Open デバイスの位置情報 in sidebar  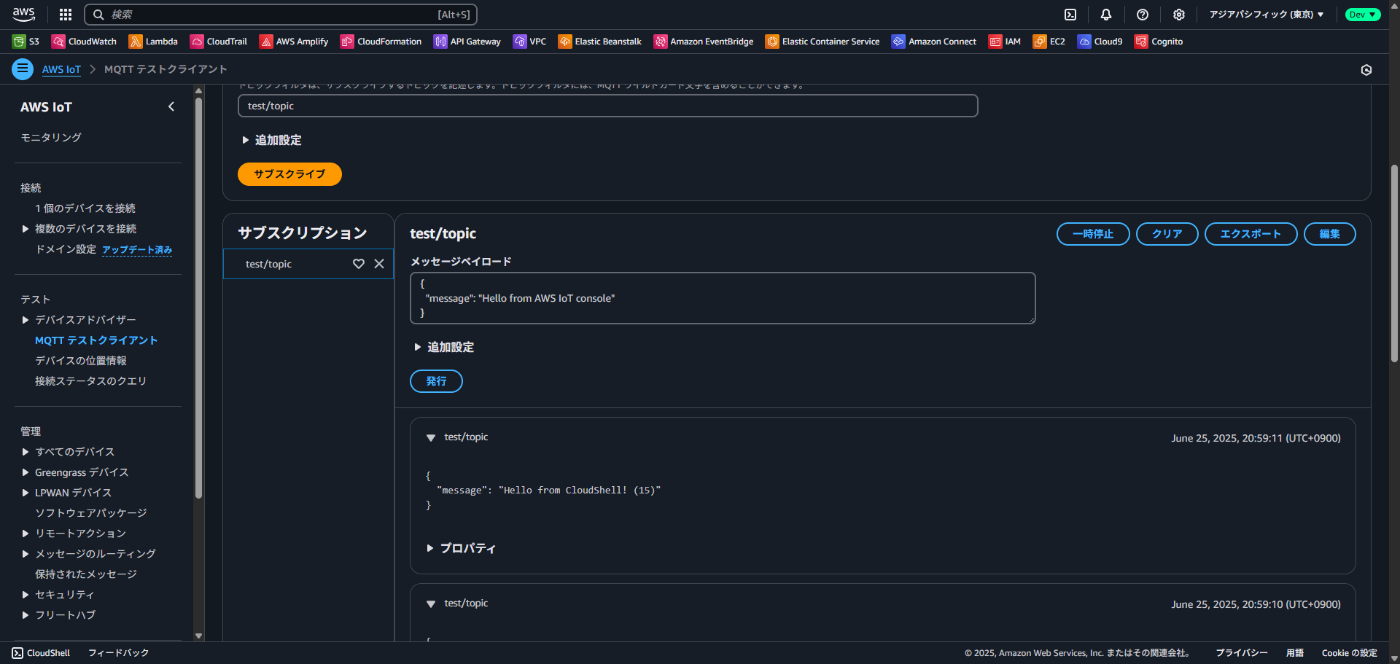81,361
